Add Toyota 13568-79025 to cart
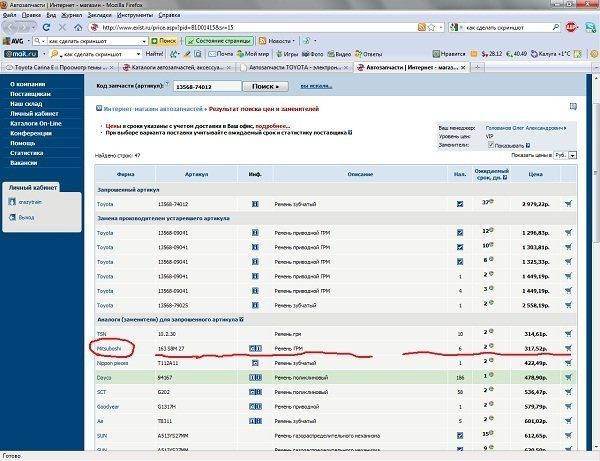This screenshot has height=461, width=600. [568, 303]
